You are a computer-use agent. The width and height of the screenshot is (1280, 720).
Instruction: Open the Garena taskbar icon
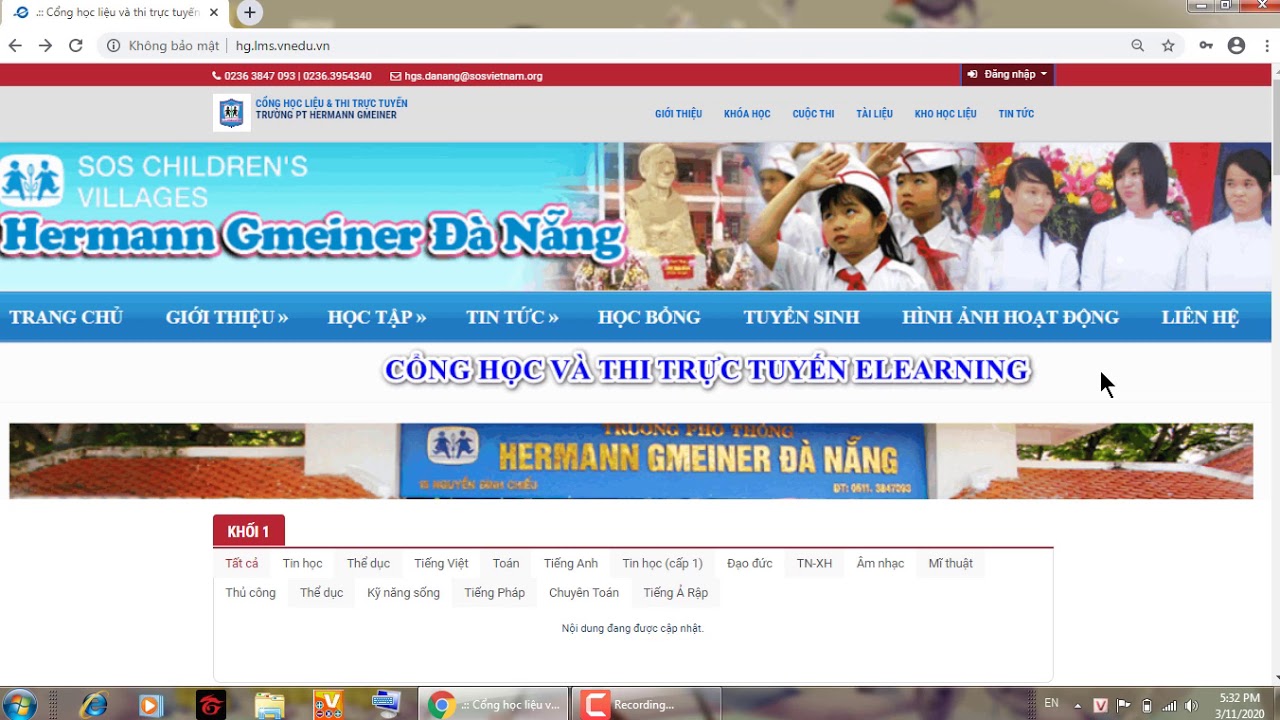[210, 705]
